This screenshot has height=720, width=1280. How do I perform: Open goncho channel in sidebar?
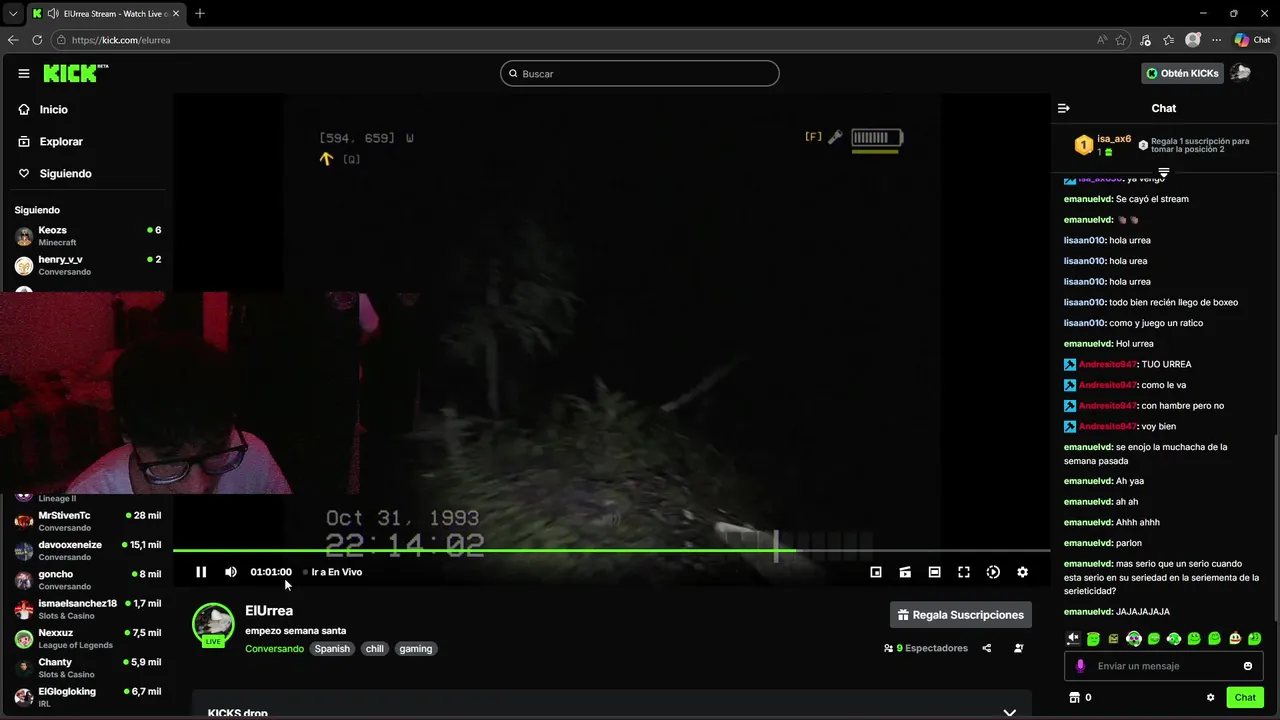pyautogui.click(x=88, y=580)
